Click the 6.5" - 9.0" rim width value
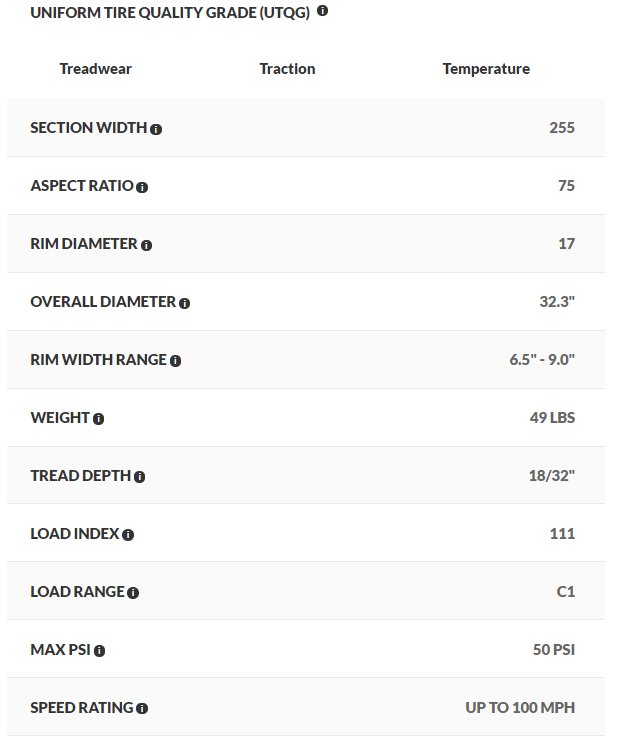 tap(542, 359)
